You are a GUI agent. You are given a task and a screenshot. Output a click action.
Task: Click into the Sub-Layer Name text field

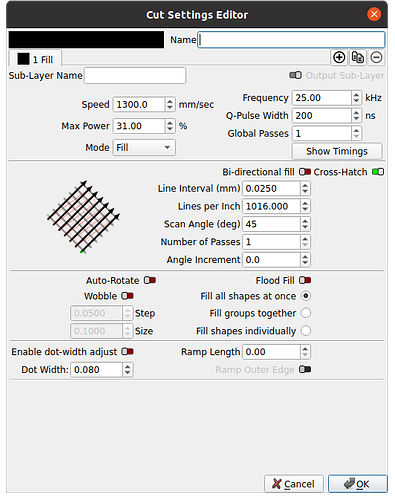tap(135, 76)
